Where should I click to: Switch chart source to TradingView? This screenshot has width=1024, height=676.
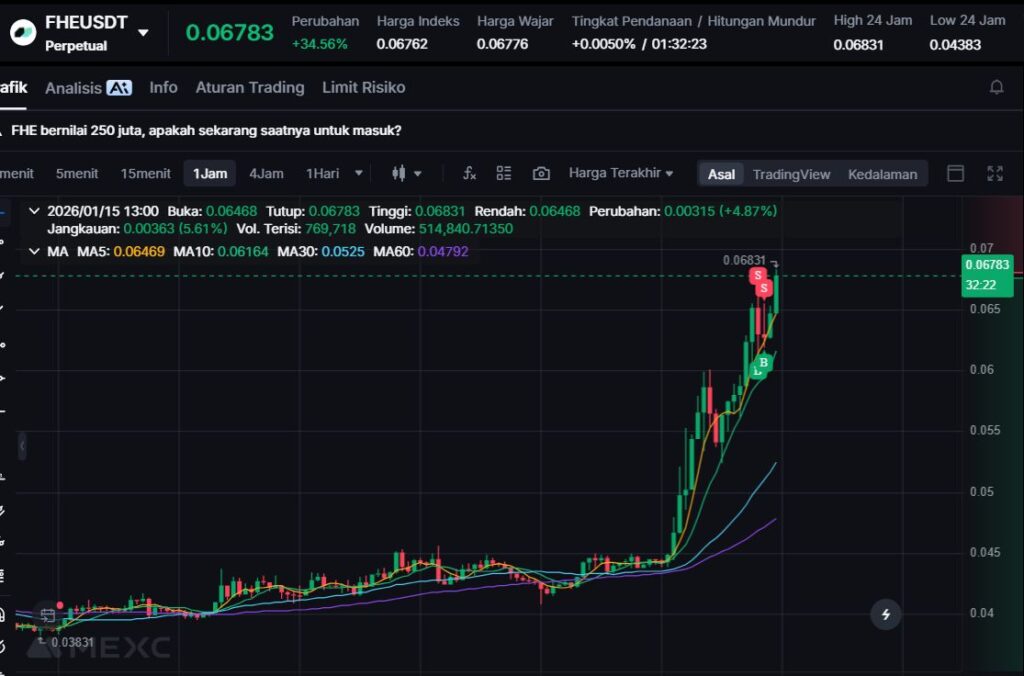(x=791, y=174)
